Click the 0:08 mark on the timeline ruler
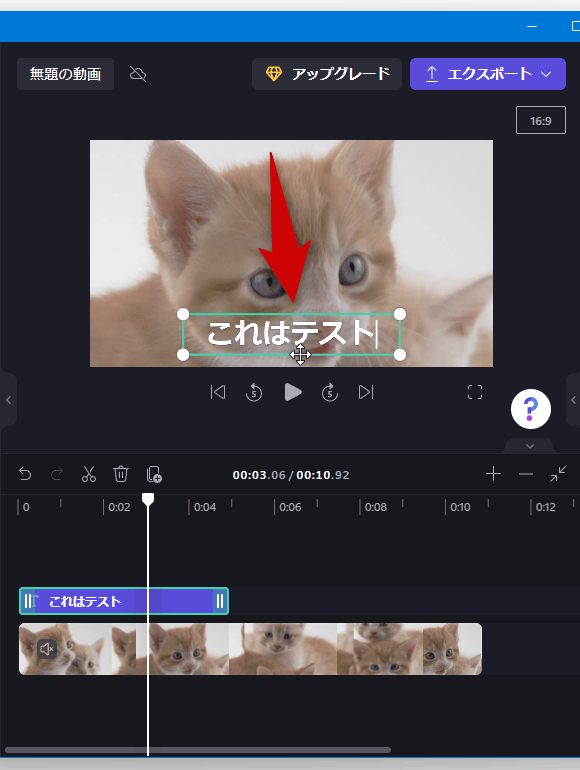This screenshot has width=580, height=770. [x=376, y=507]
